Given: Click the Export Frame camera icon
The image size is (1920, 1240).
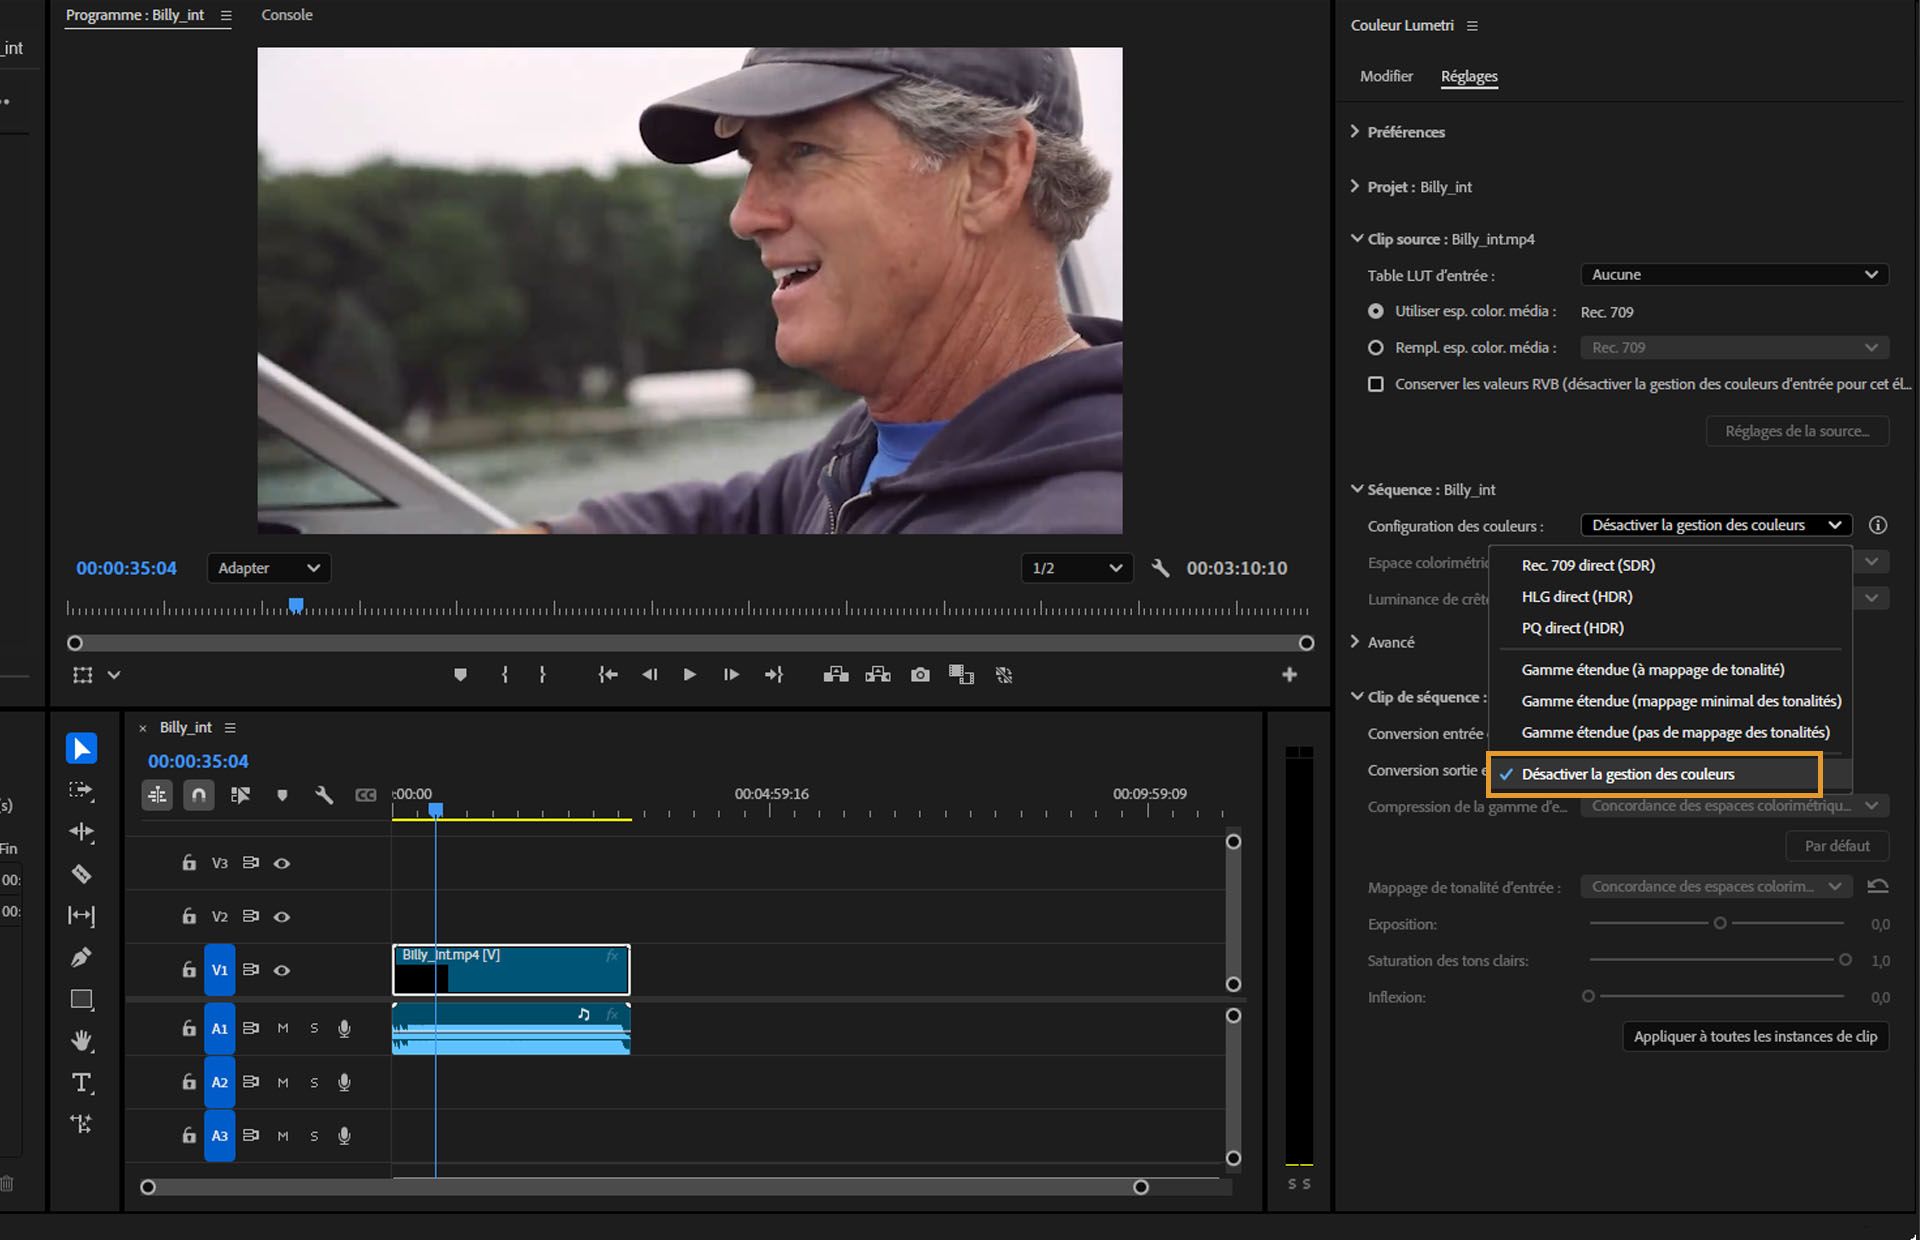Looking at the screenshot, I should tap(920, 675).
